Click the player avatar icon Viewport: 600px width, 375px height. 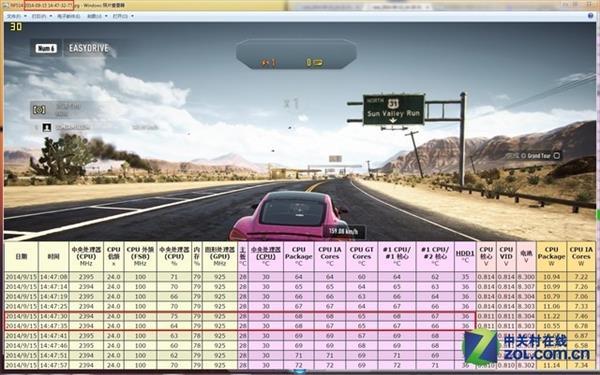[47, 127]
